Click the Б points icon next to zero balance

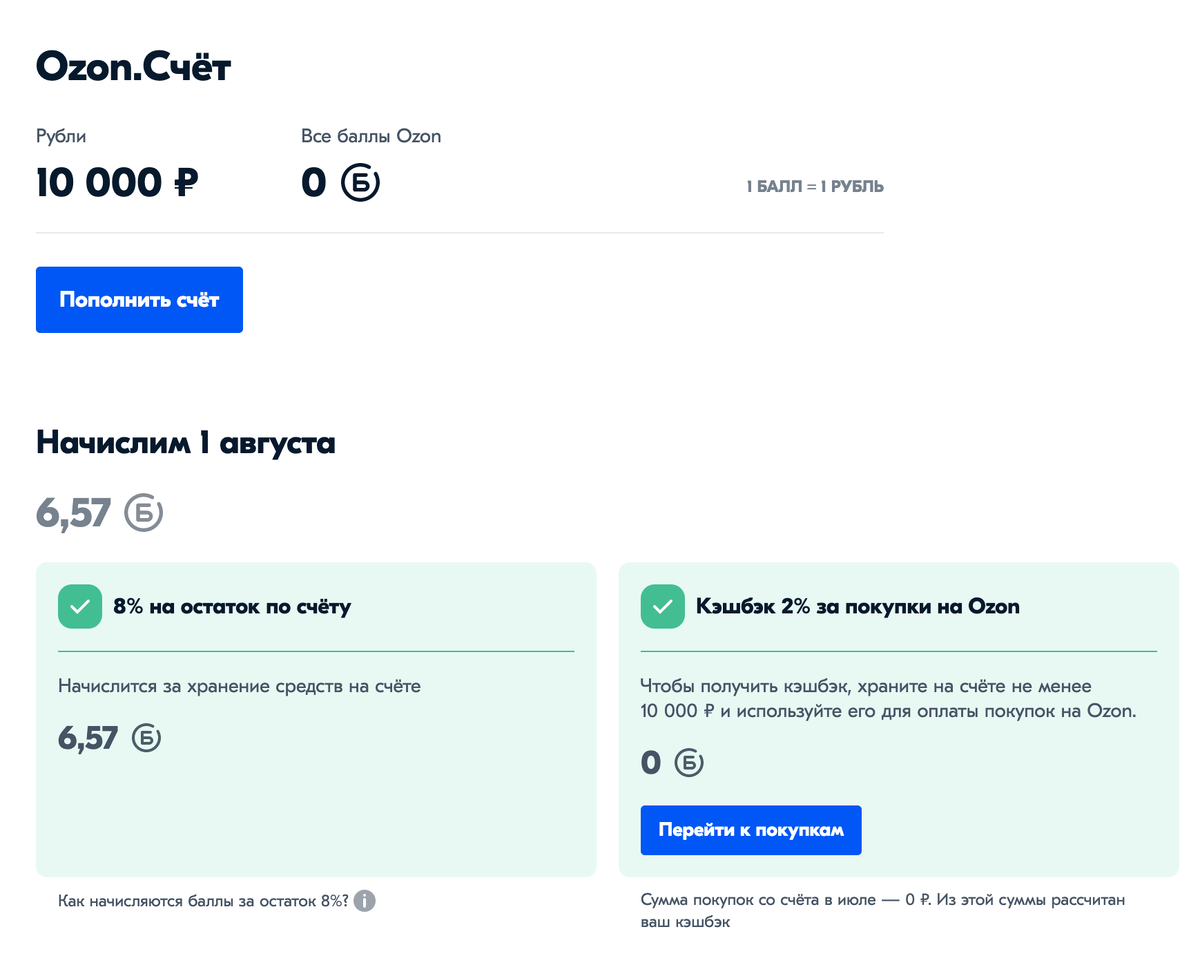point(359,182)
